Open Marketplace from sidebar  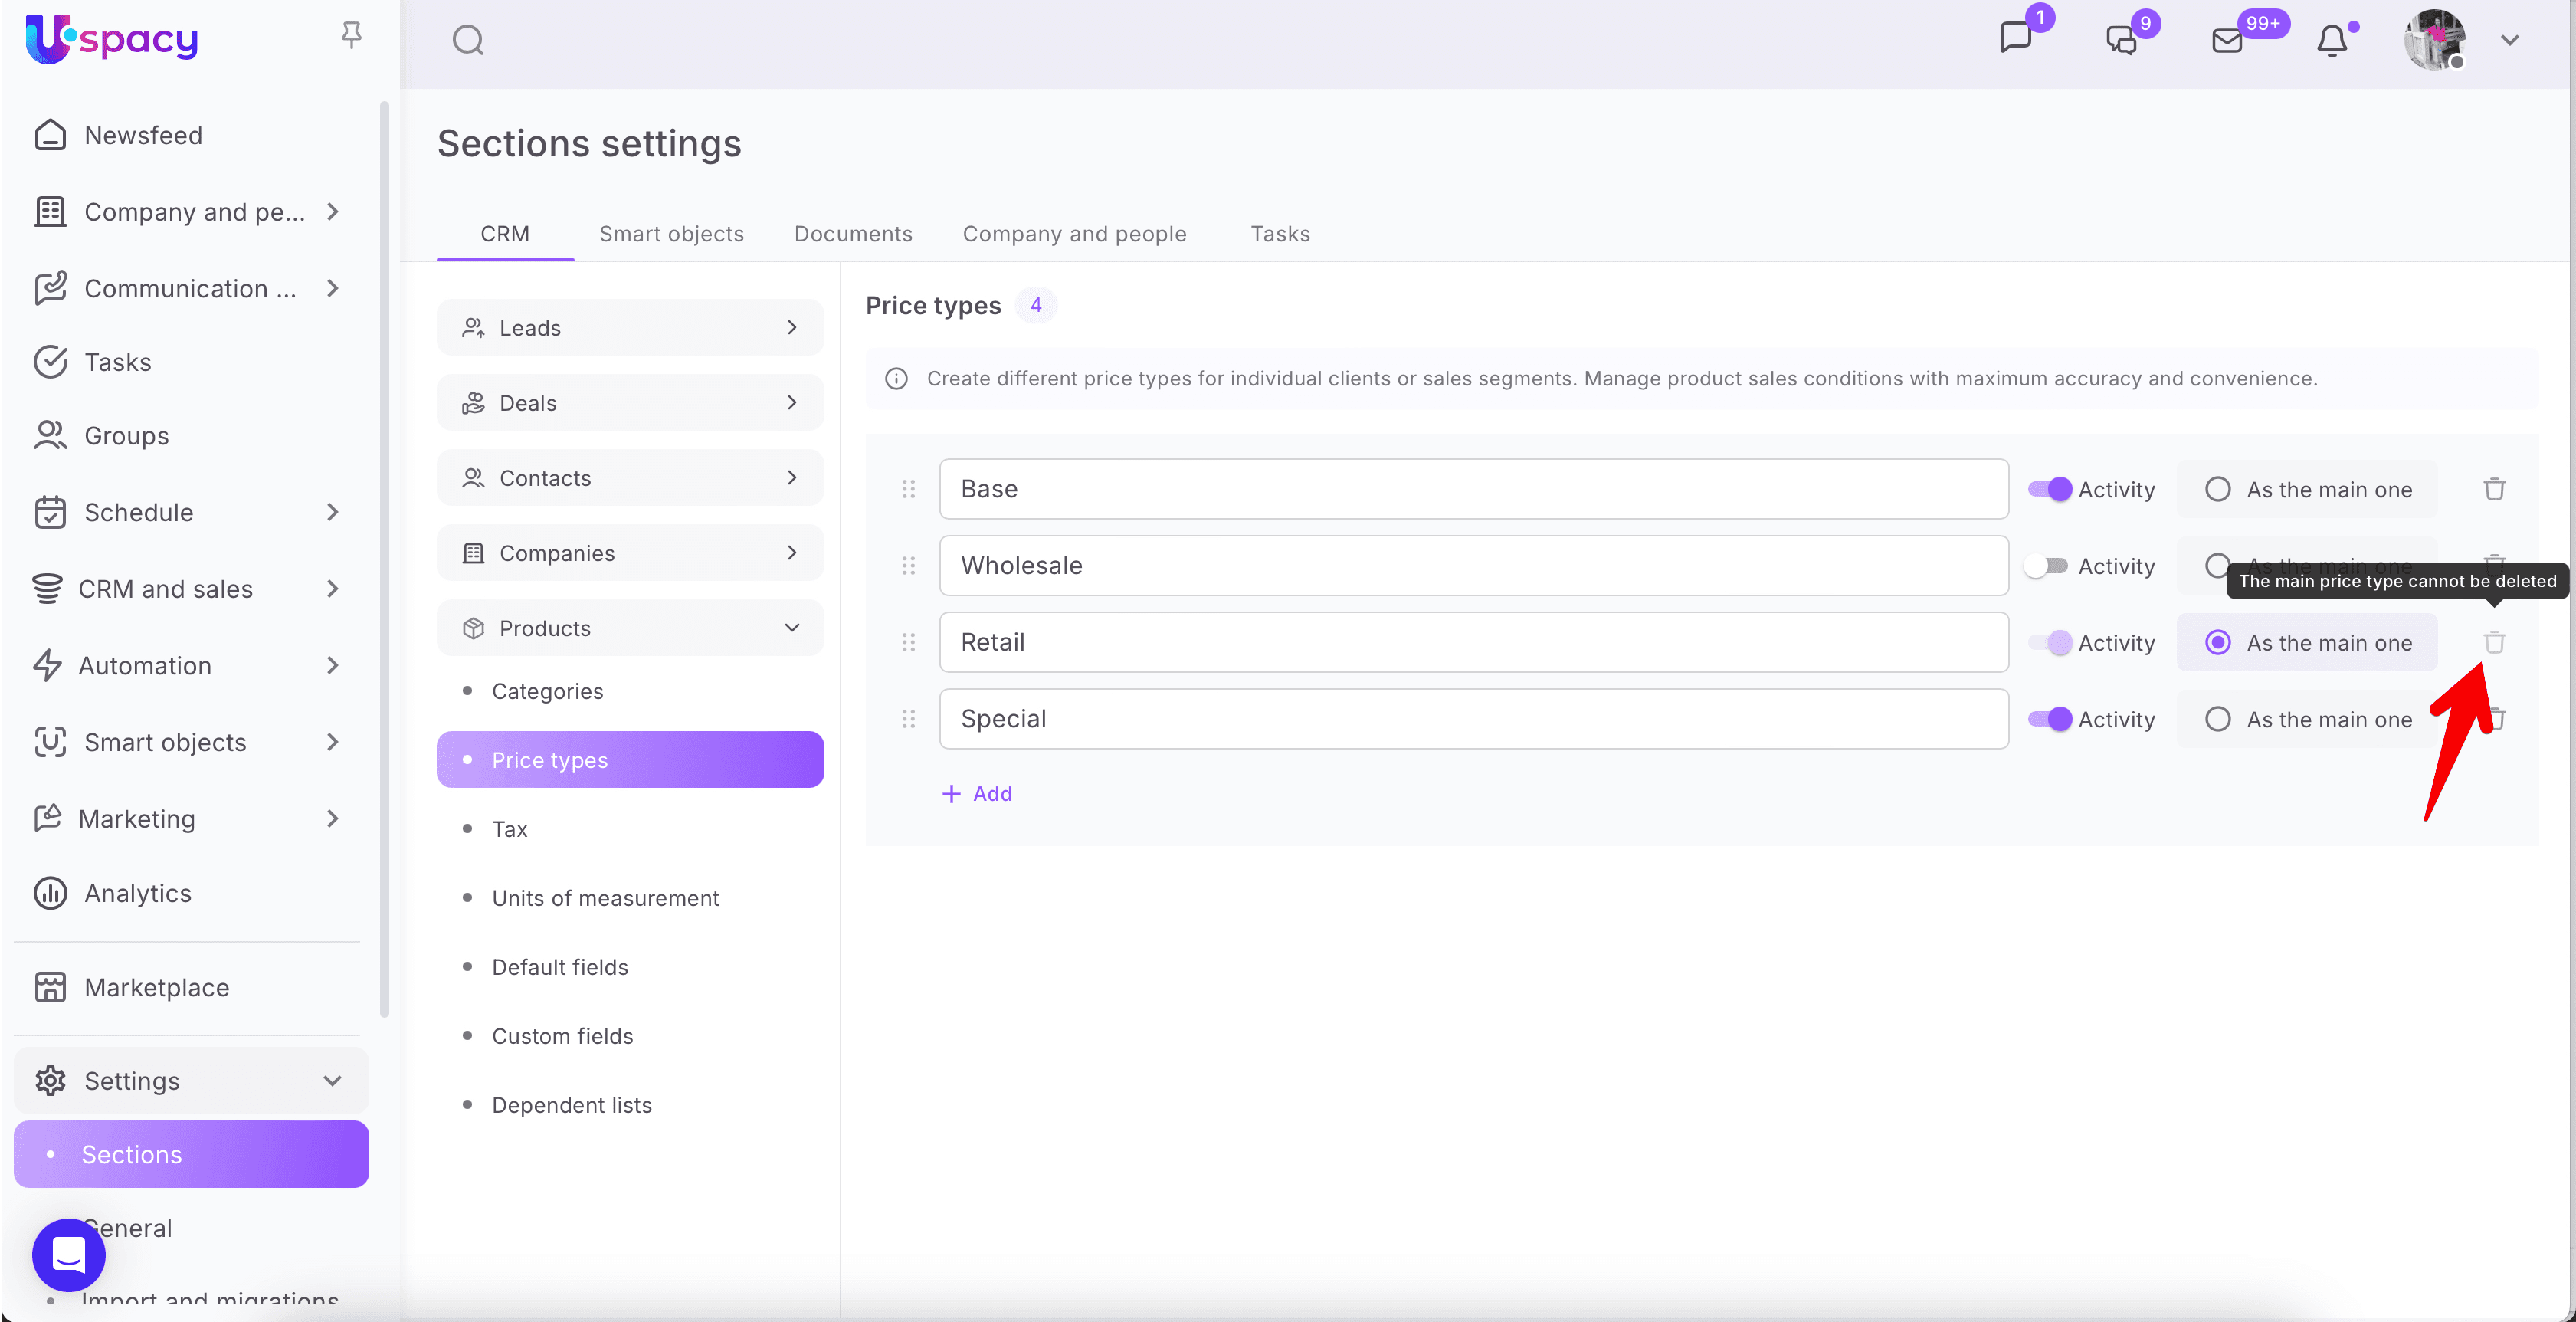[x=157, y=987]
